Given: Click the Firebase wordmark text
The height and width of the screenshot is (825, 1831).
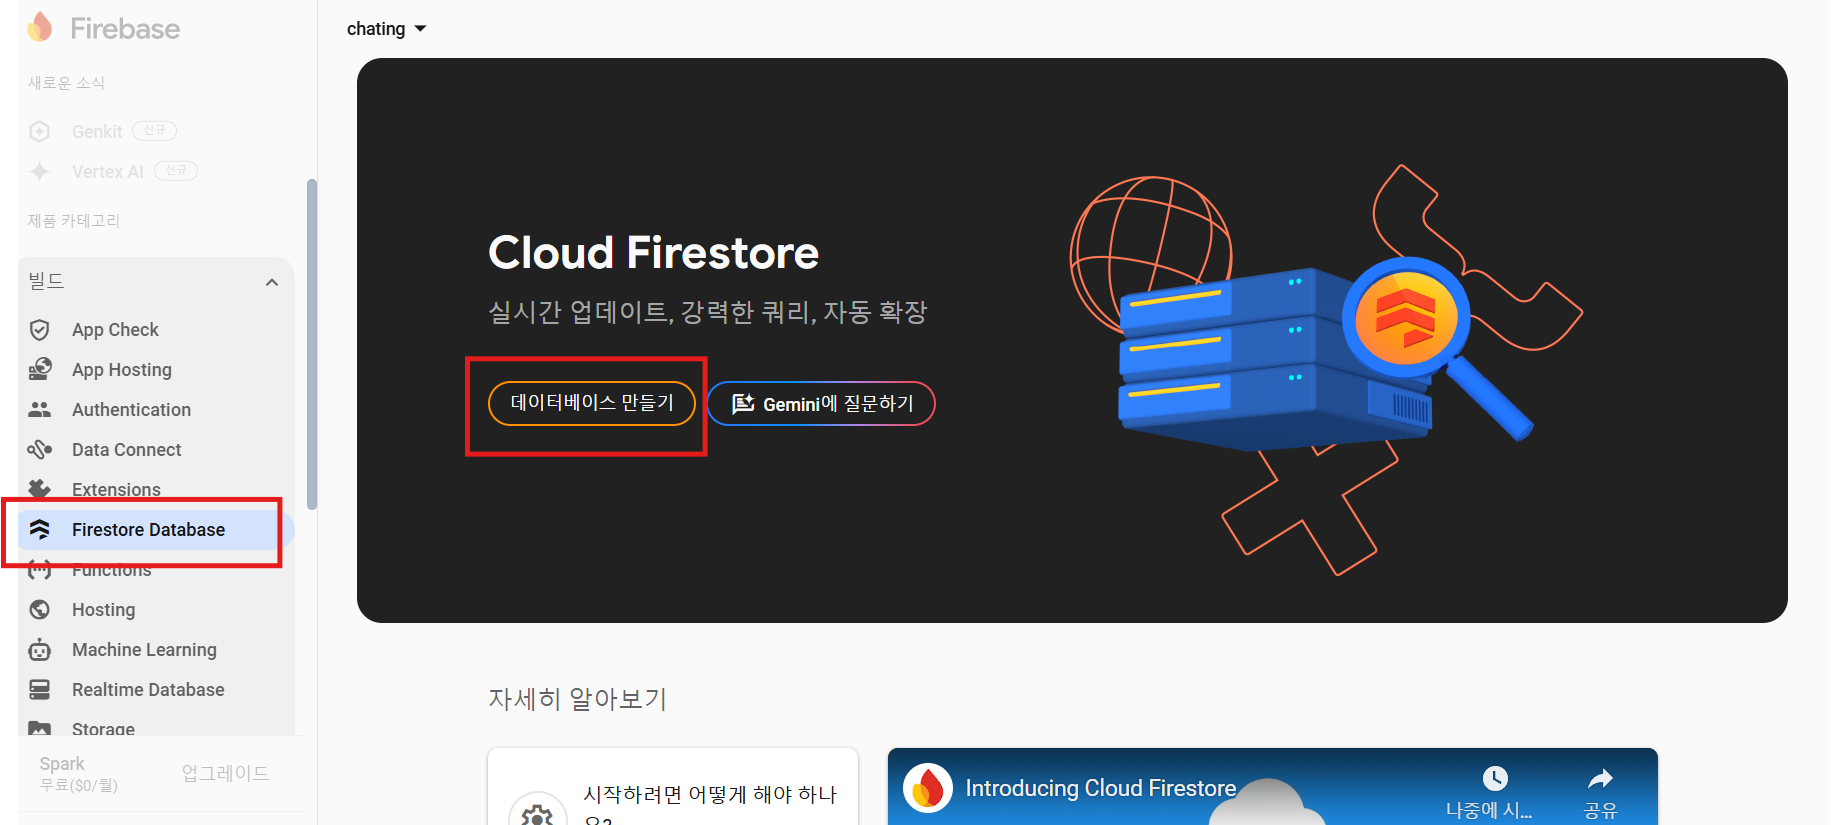Looking at the screenshot, I should pyautogui.click(x=125, y=28).
